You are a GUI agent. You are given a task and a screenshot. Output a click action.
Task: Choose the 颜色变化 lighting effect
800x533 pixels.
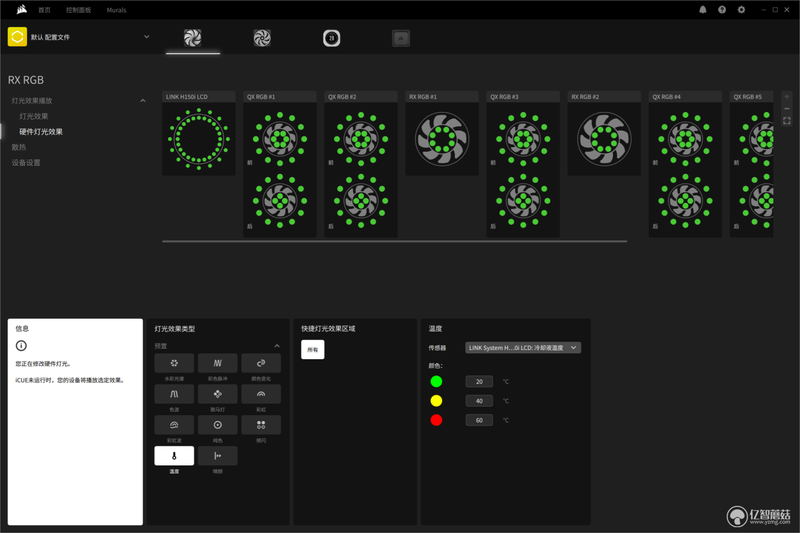pyautogui.click(x=261, y=363)
